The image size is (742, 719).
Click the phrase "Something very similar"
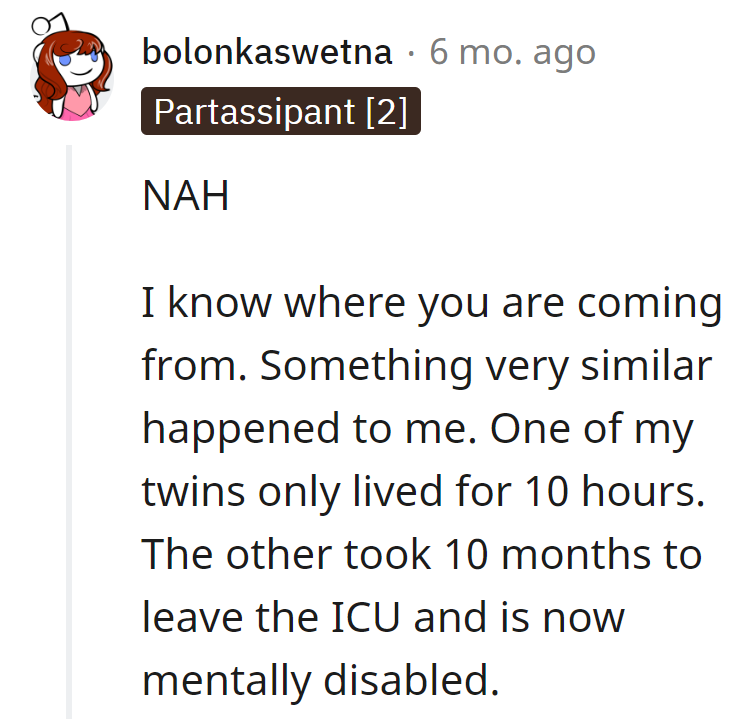click(486, 367)
